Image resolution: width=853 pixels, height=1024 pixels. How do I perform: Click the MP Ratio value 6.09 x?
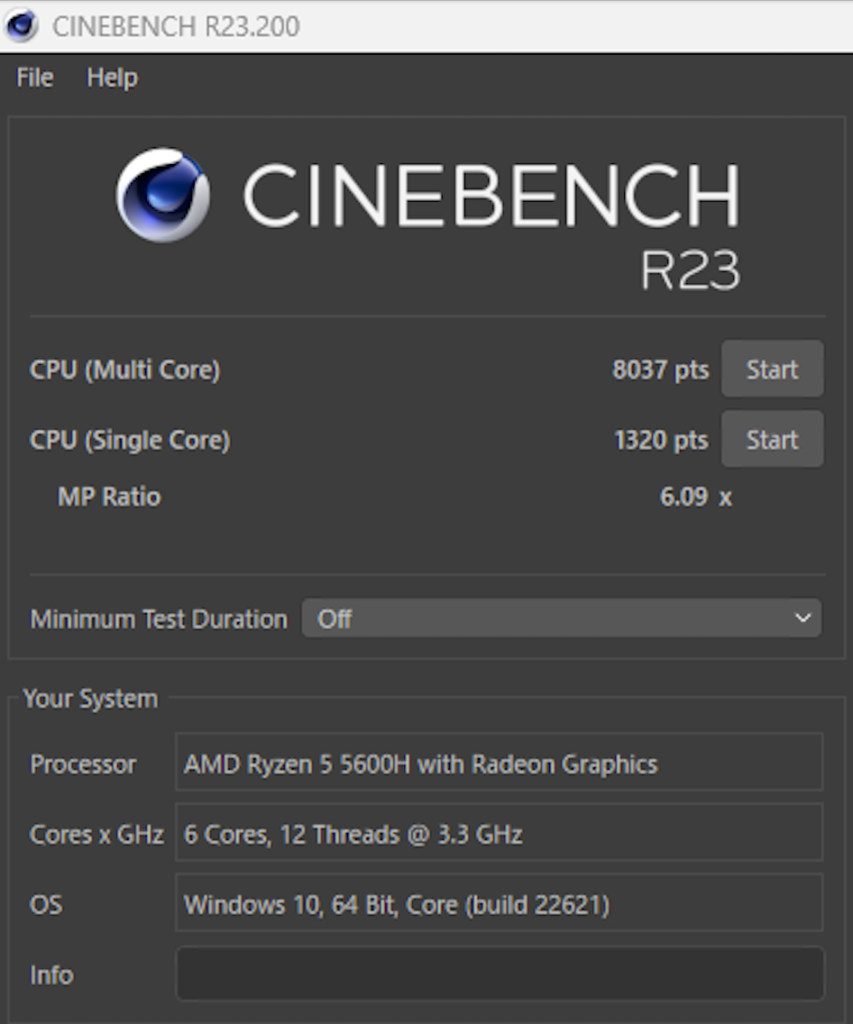(x=695, y=497)
